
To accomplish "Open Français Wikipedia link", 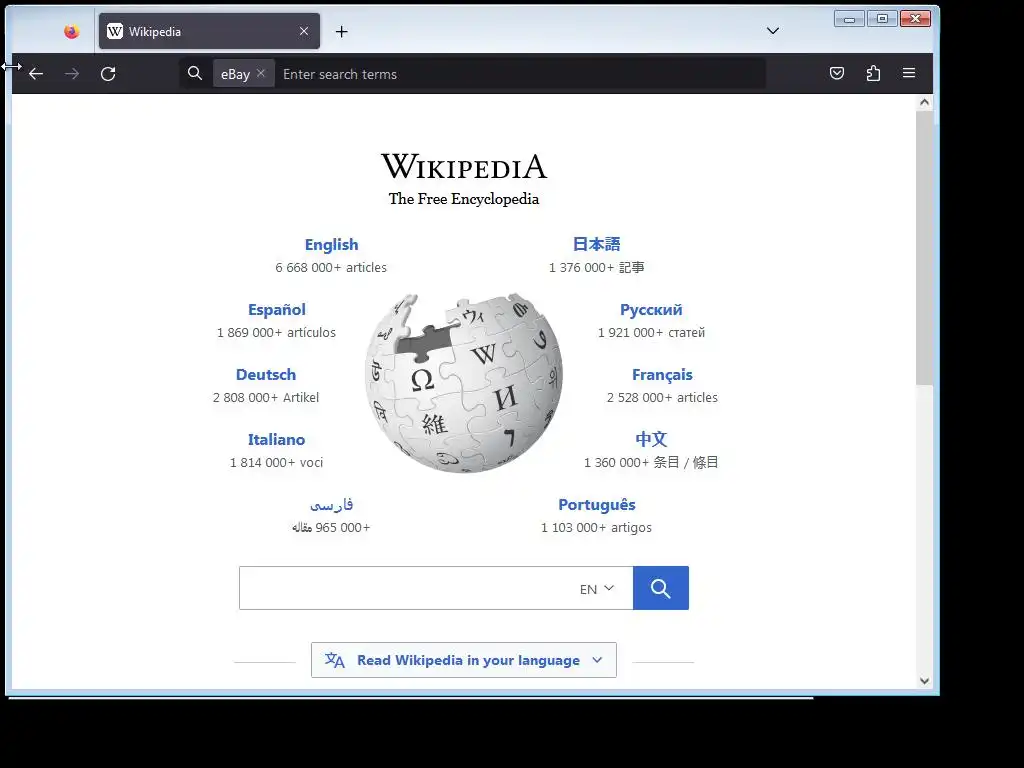I will (662, 375).
